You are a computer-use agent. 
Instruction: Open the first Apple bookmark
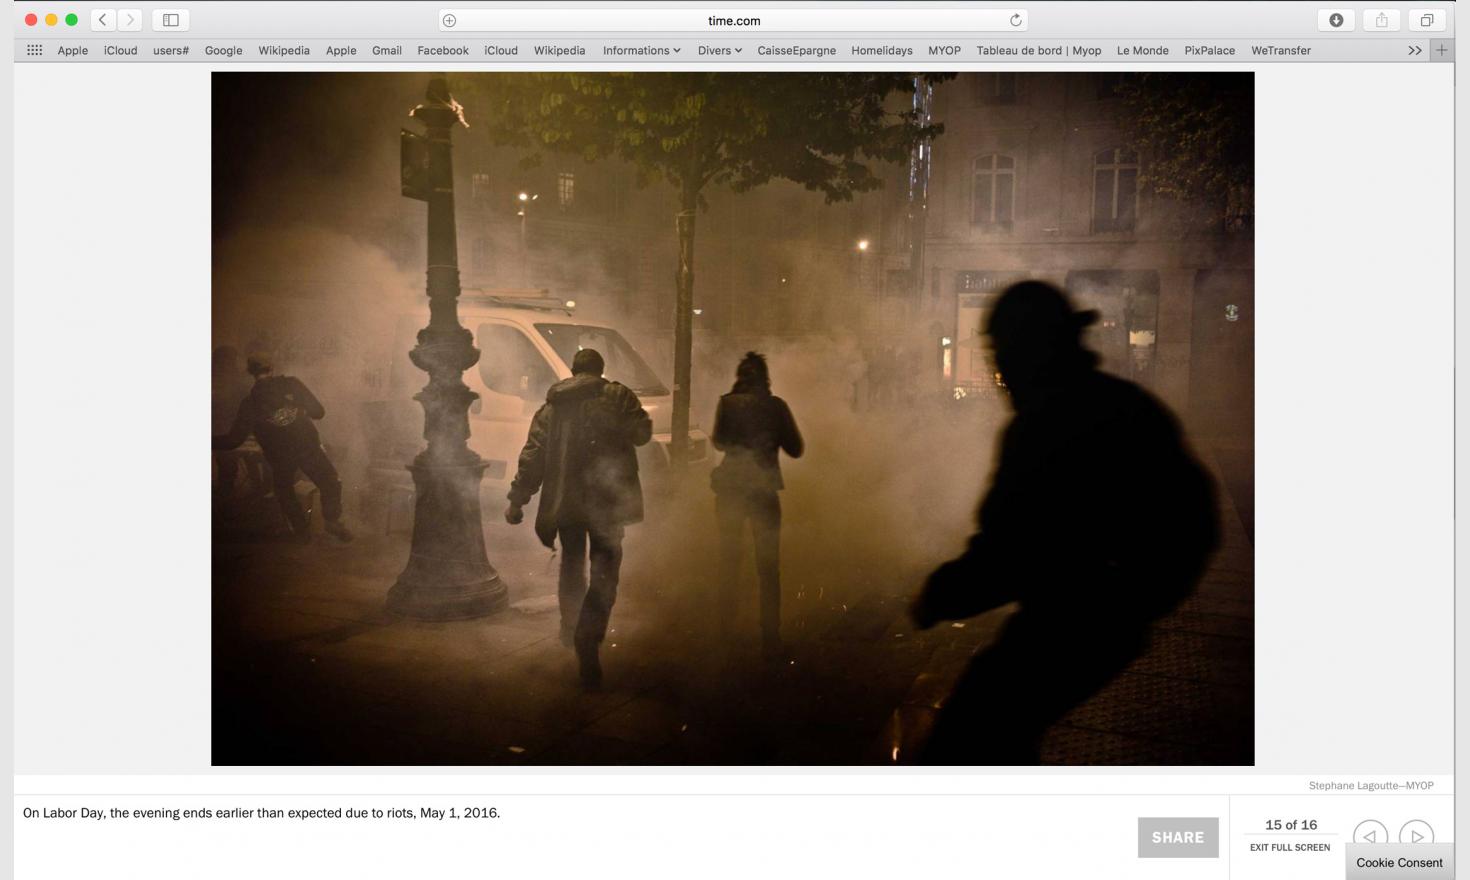point(73,50)
